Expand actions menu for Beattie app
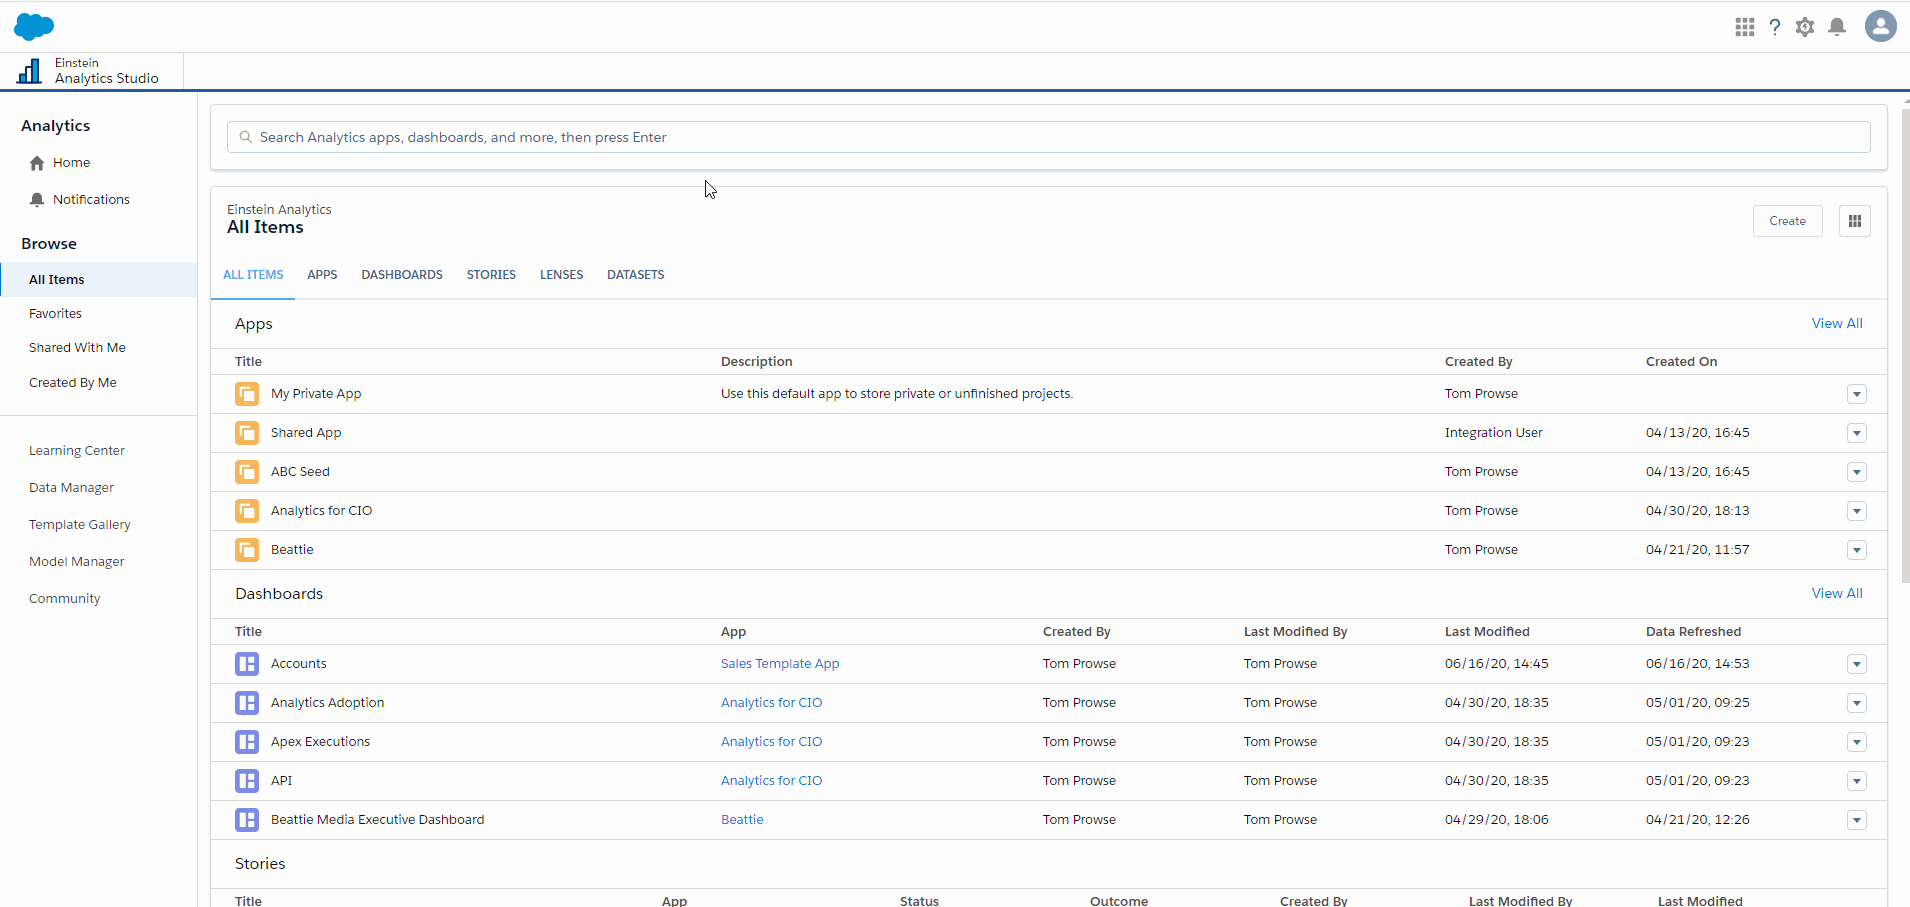The image size is (1910, 907). [1857, 550]
